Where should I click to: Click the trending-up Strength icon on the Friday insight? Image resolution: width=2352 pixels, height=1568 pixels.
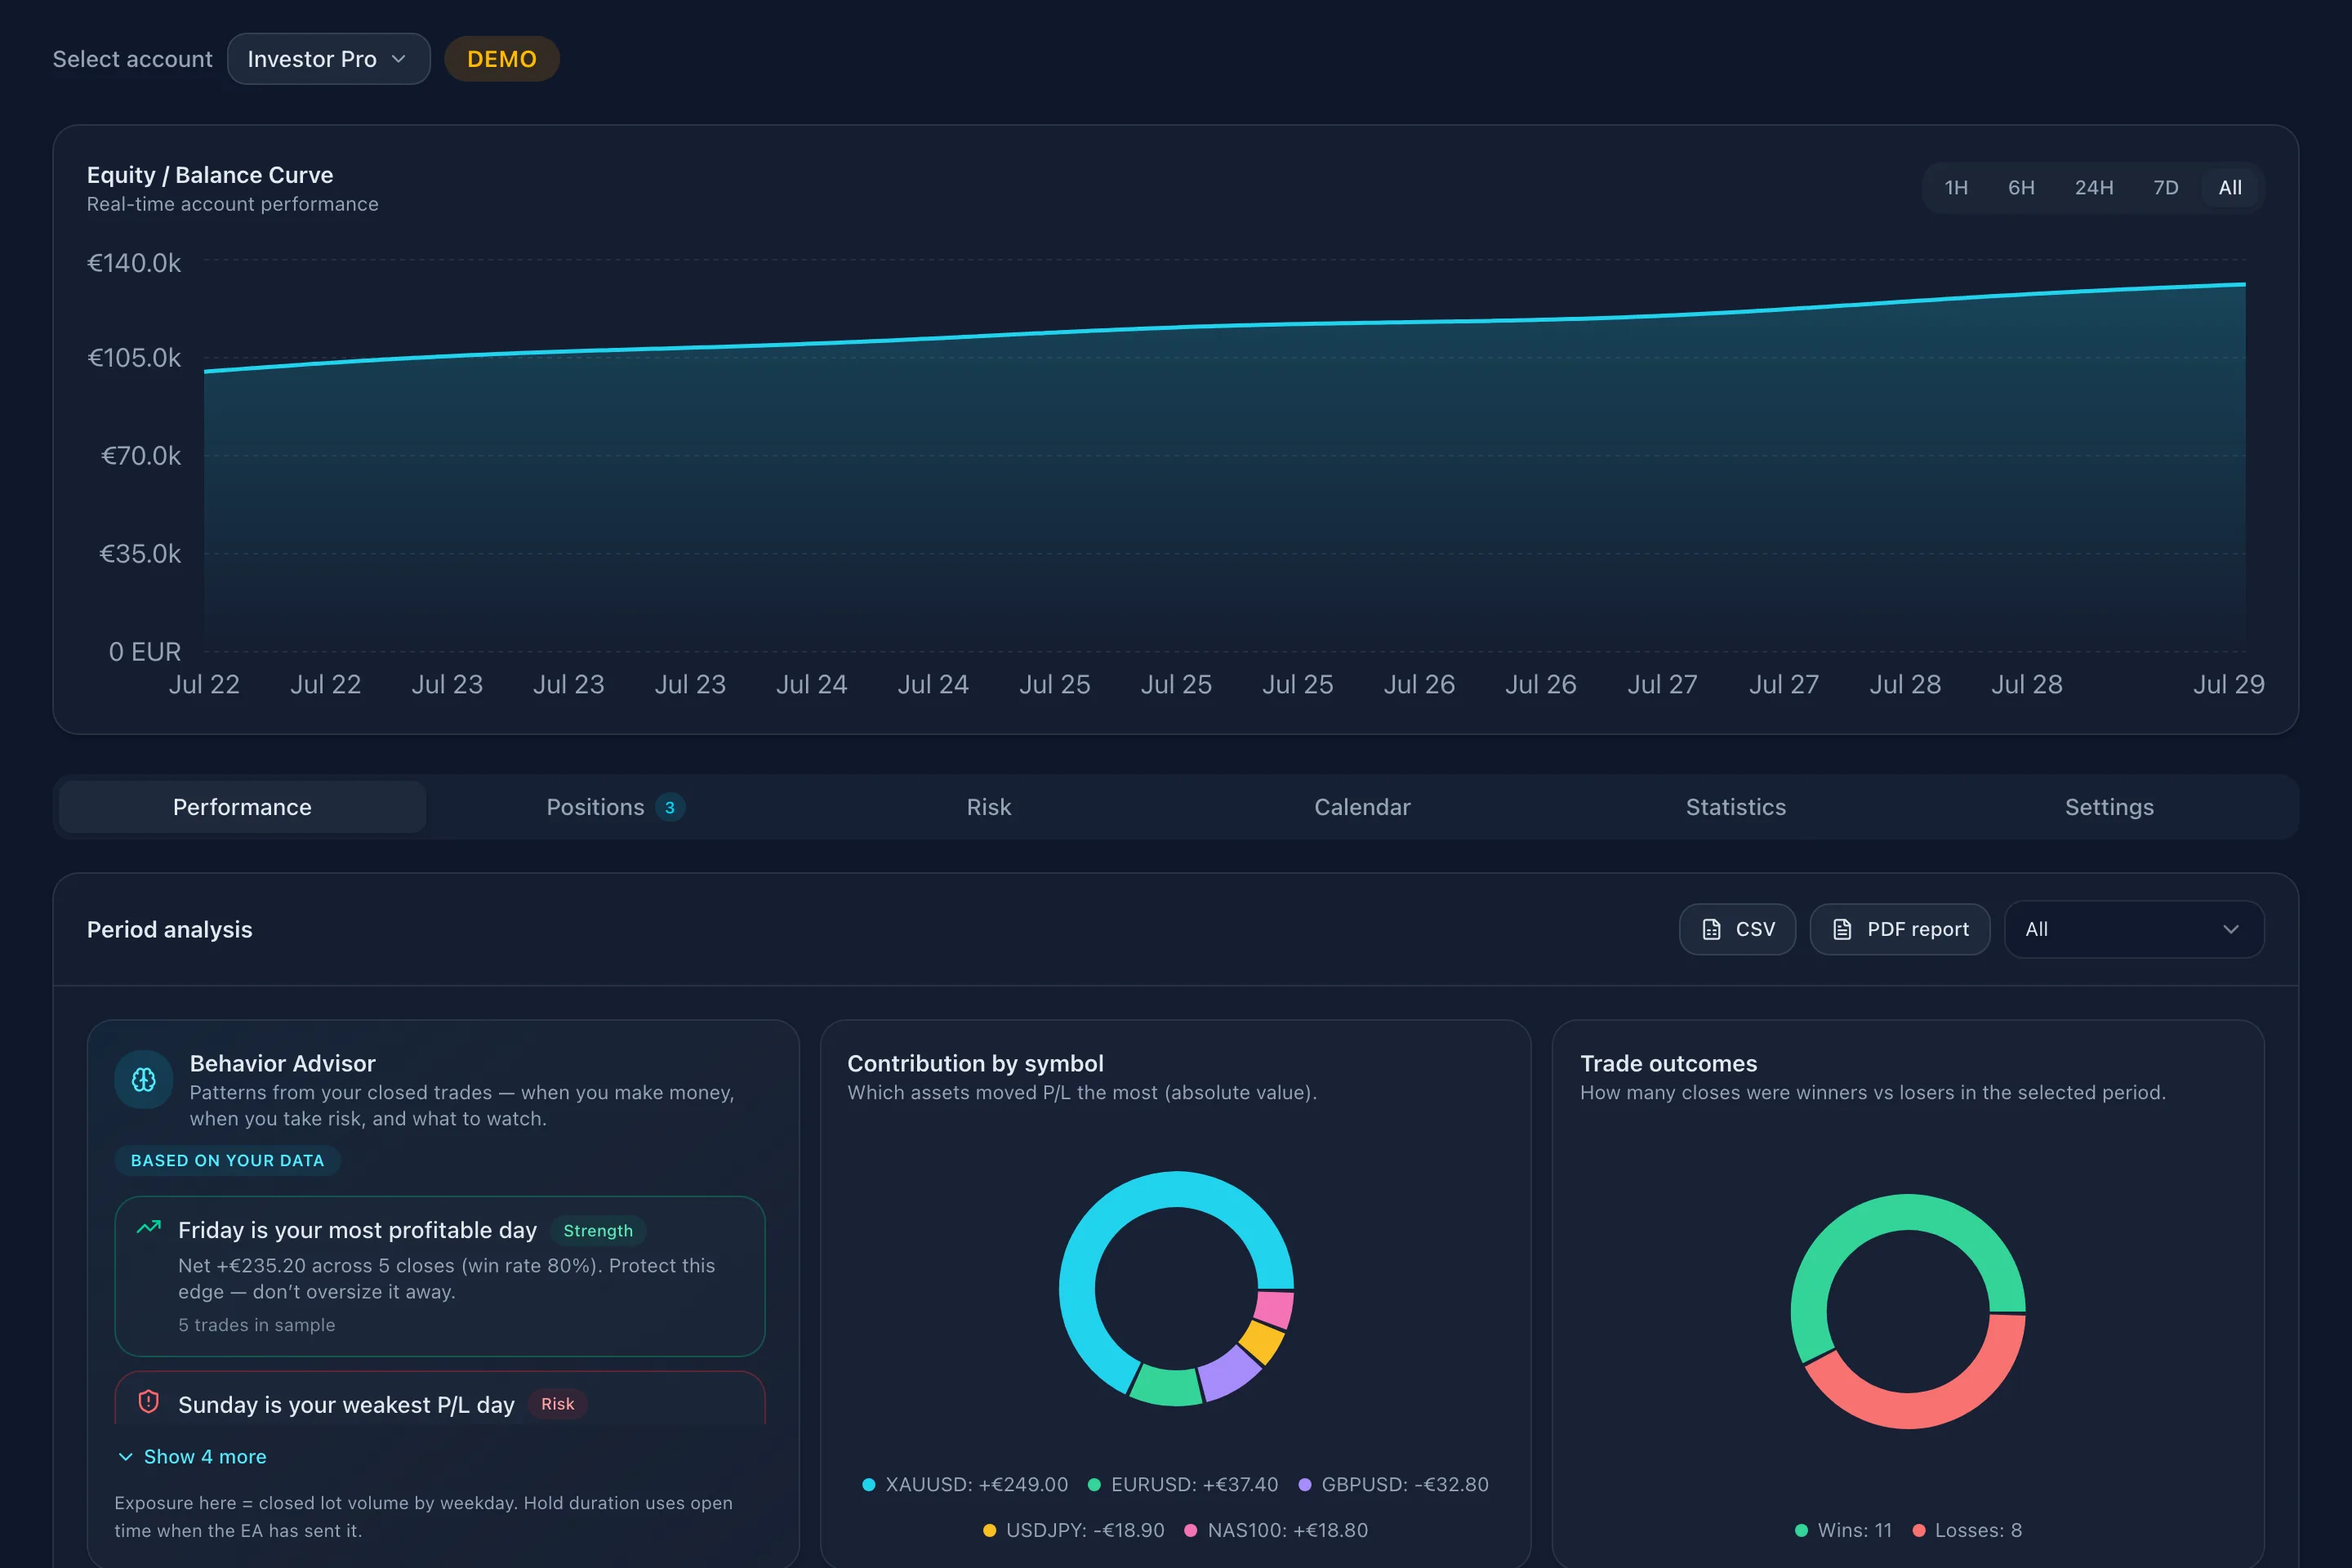click(149, 1227)
